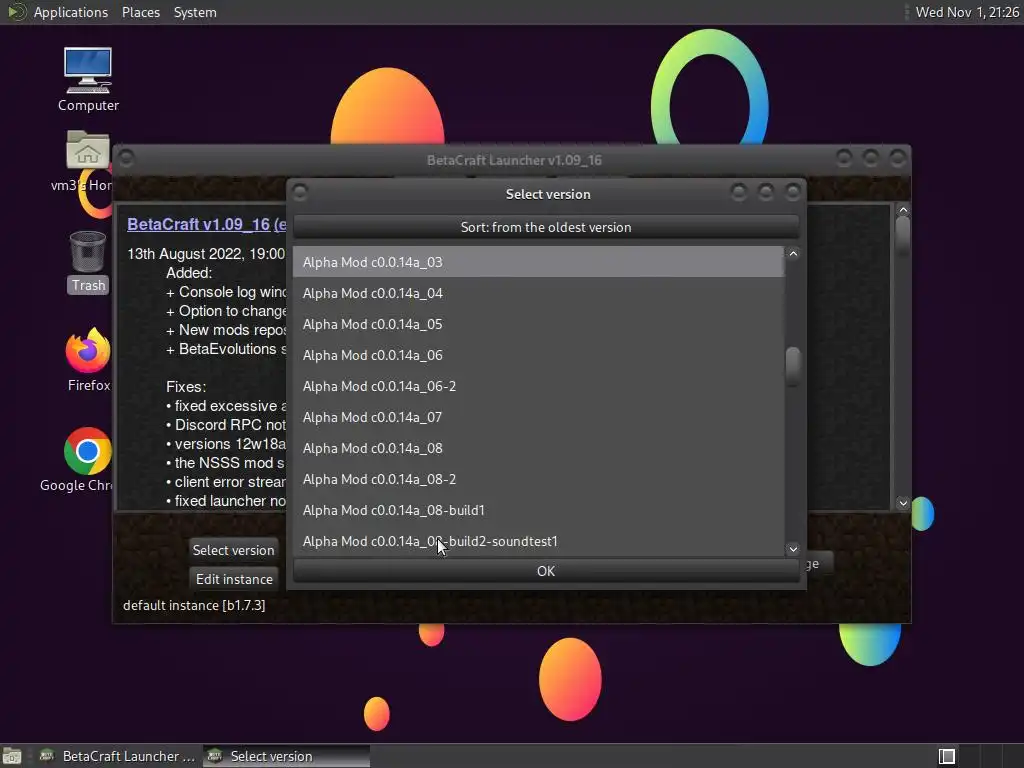This screenshot has height=768, width=1024.
Task: Click the show desktop icon in bottom panel
Action: point(12,756)
